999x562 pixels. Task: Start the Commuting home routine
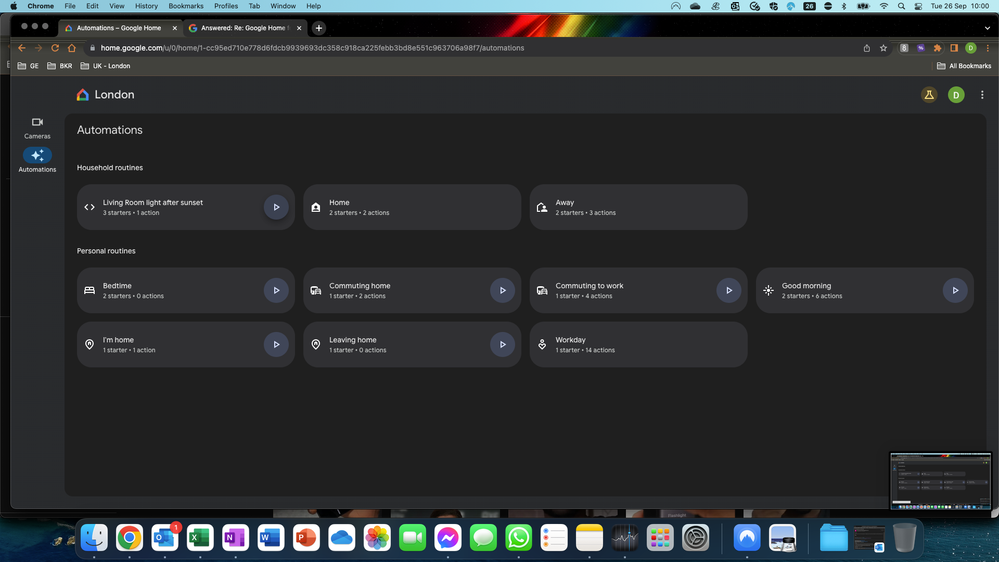[x=502, y=290]
